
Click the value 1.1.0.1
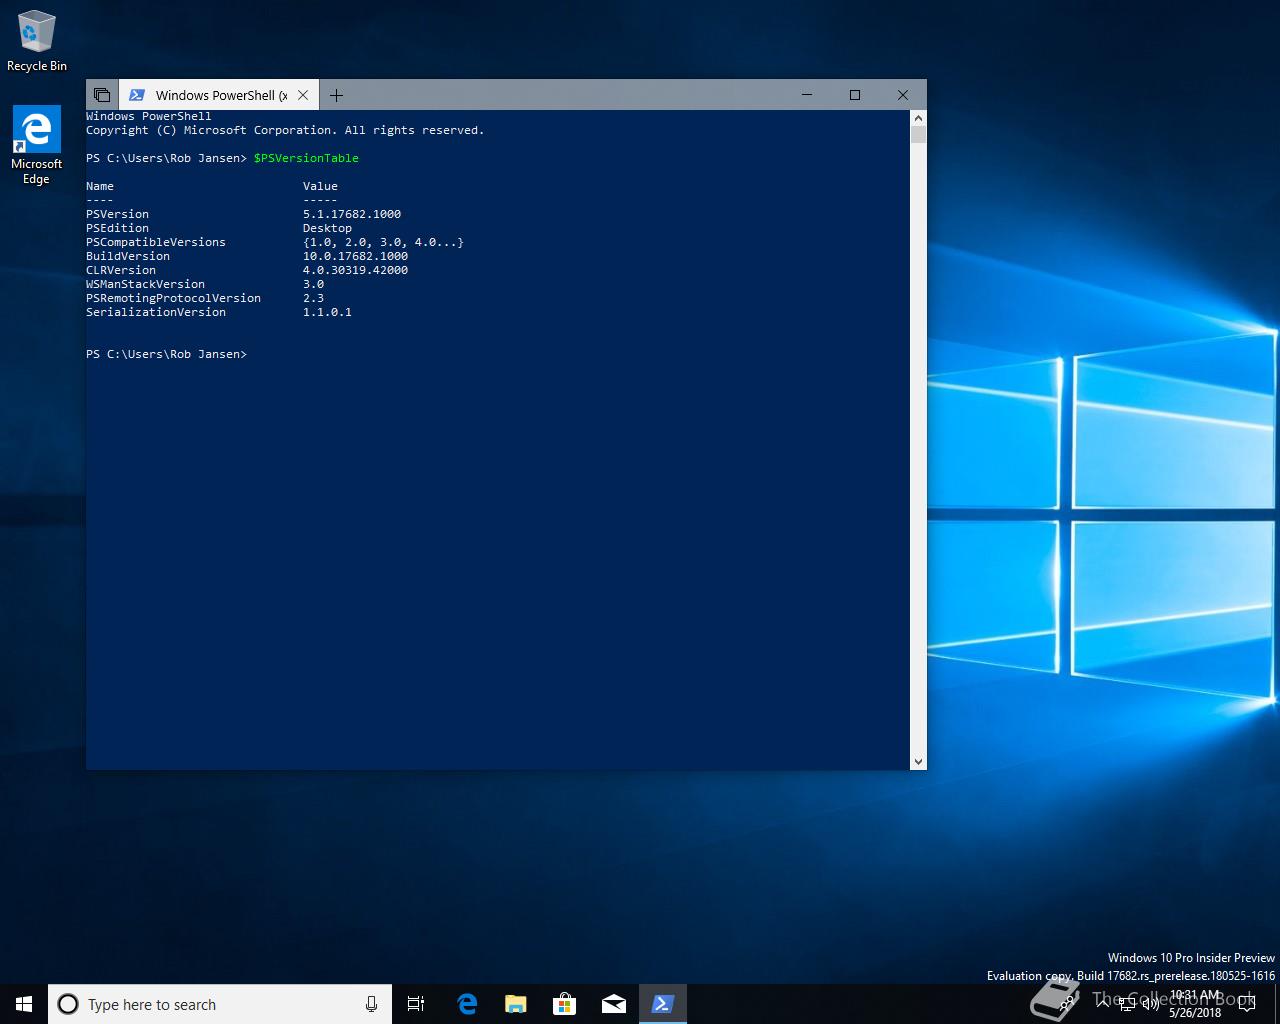[327, 312]
